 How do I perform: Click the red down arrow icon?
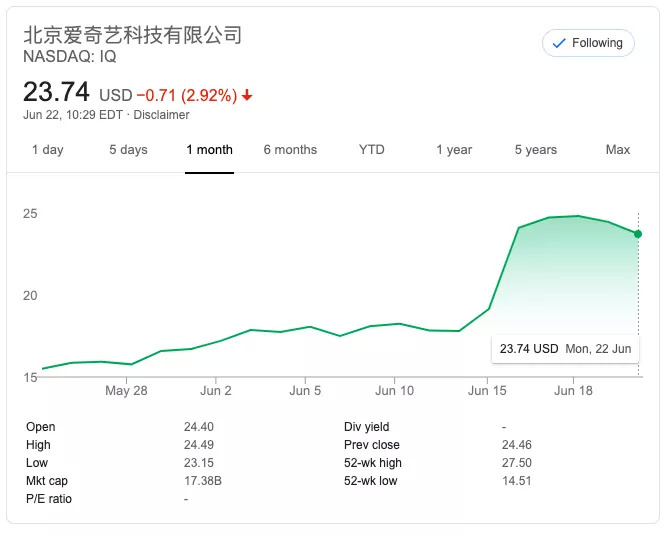coord(247,96)
